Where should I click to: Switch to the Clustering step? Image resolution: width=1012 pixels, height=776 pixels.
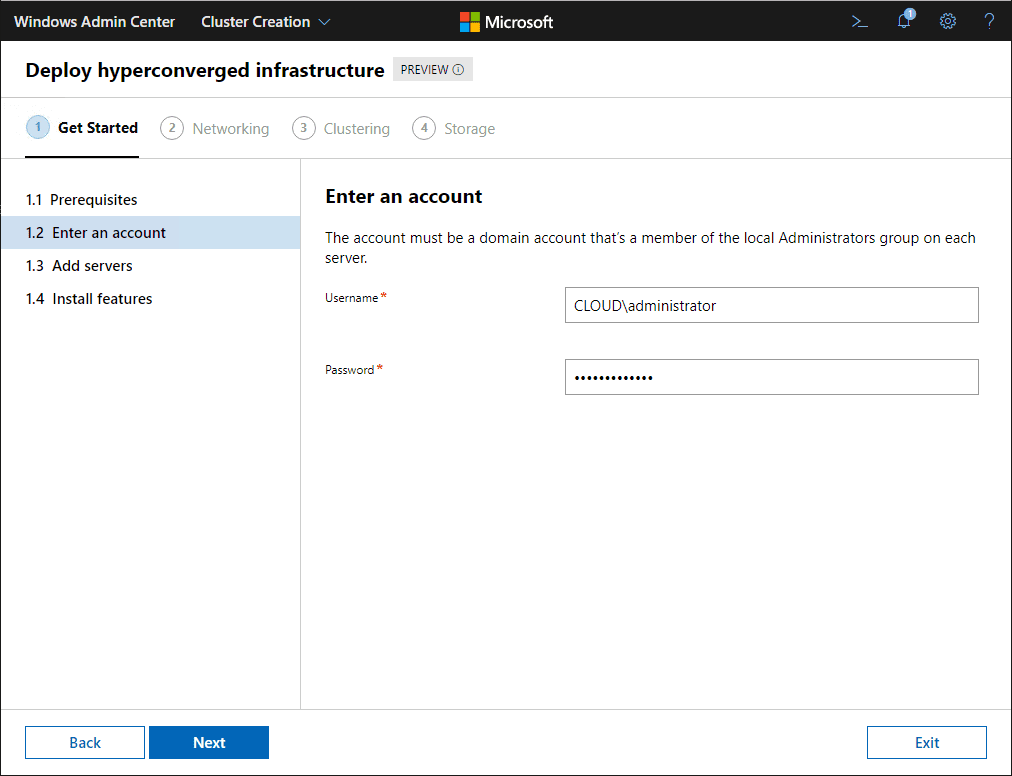click(356, 128)
